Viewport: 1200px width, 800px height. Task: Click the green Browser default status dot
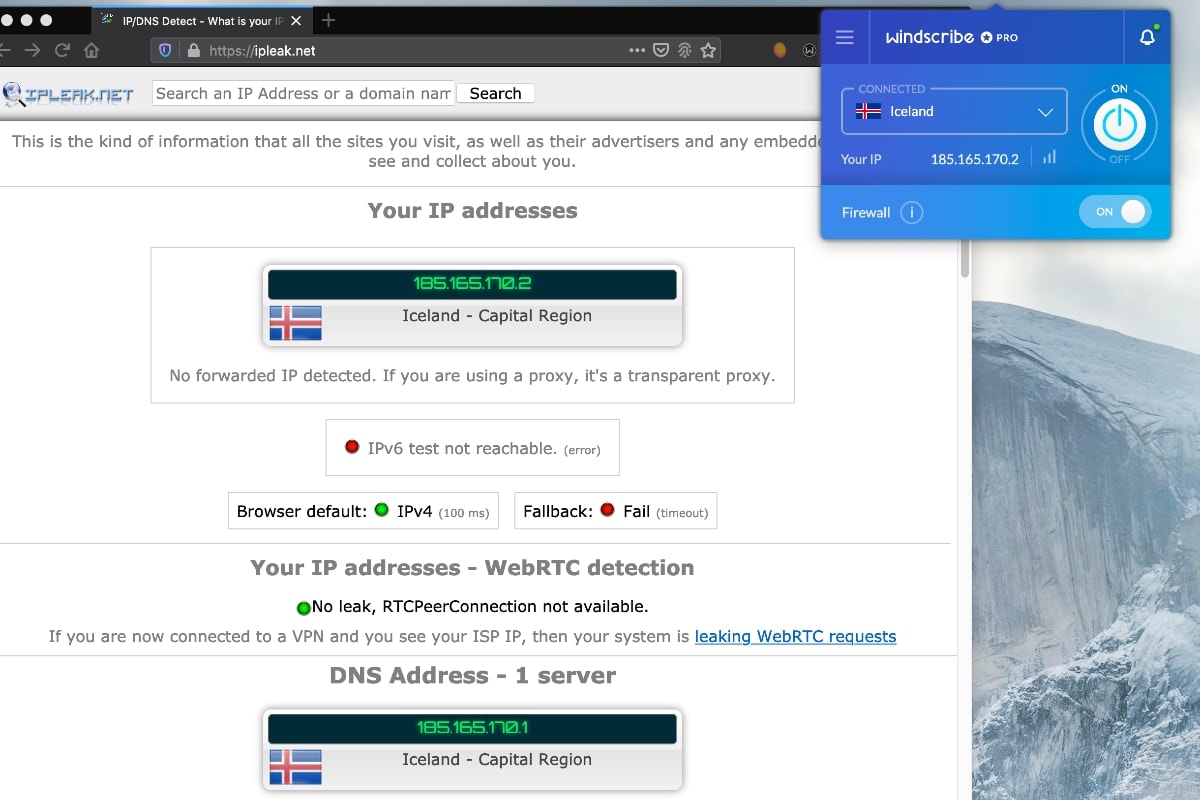(381, 510)
